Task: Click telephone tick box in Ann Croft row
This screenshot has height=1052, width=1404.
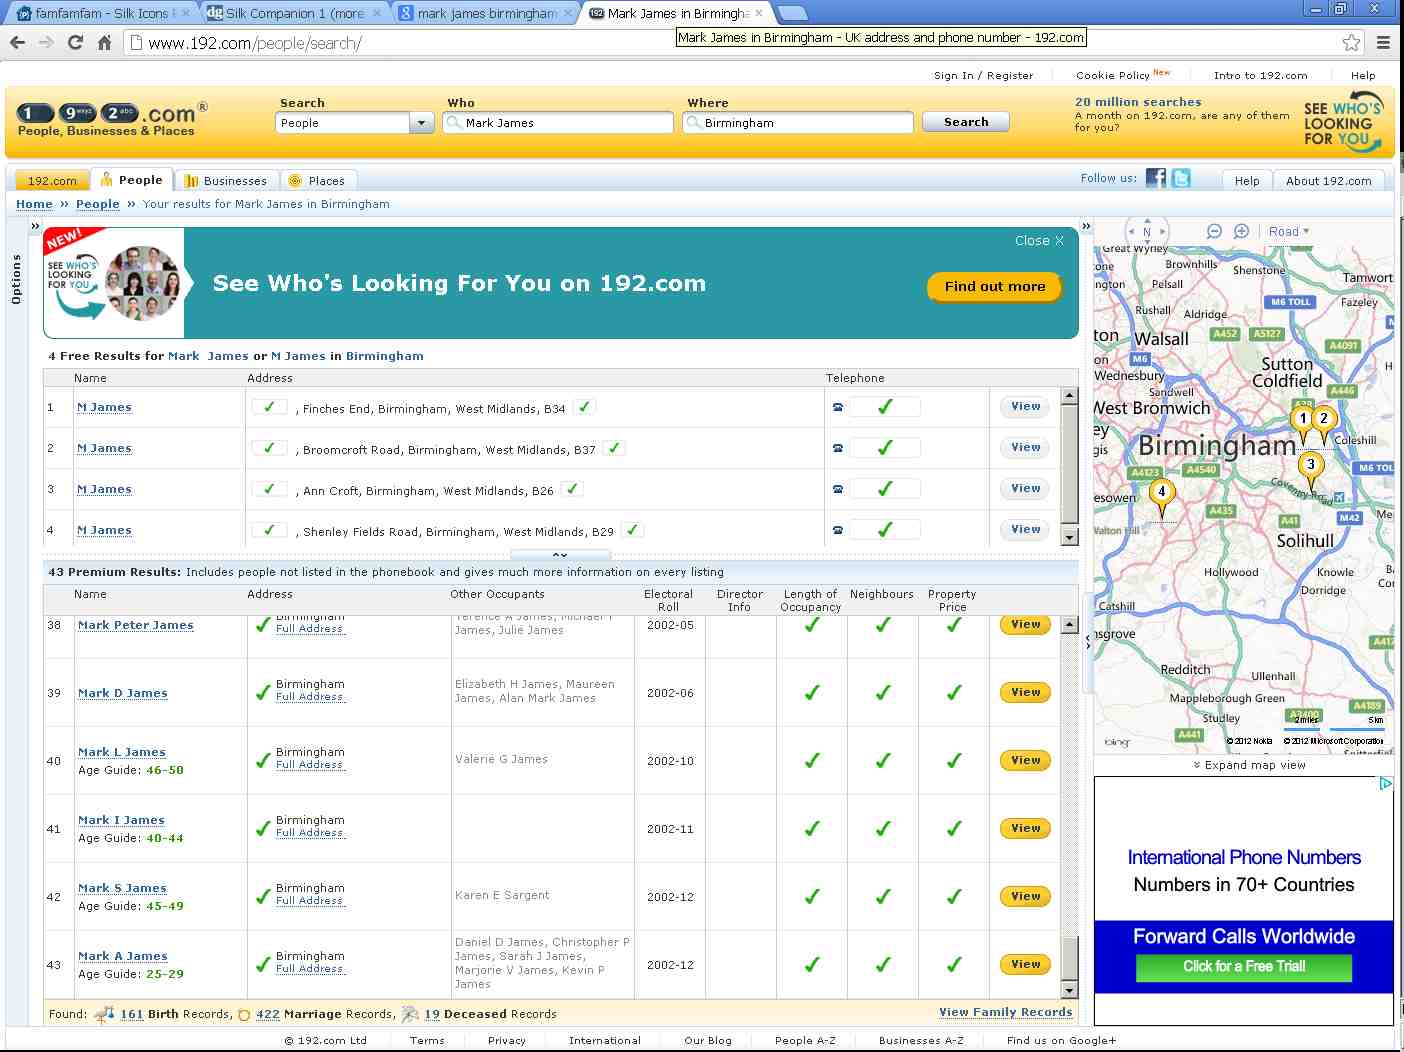Action: [885, 489]
